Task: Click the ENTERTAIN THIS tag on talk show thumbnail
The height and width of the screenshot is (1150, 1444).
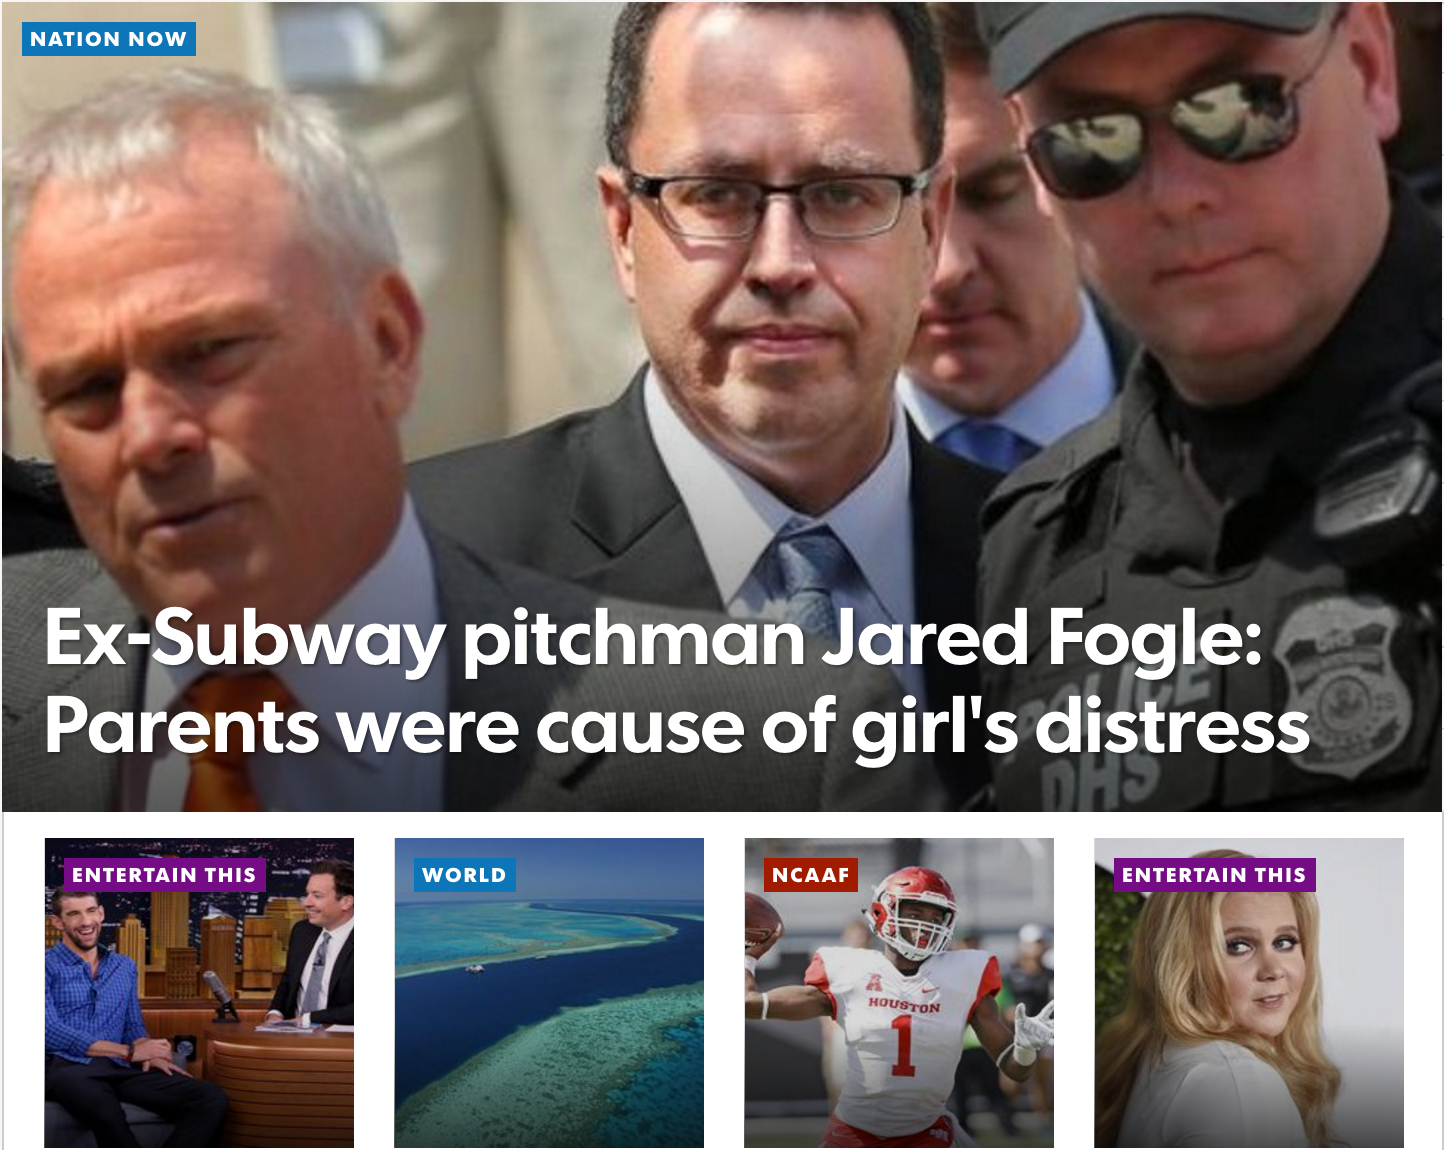Action: [x=164, y=875]
